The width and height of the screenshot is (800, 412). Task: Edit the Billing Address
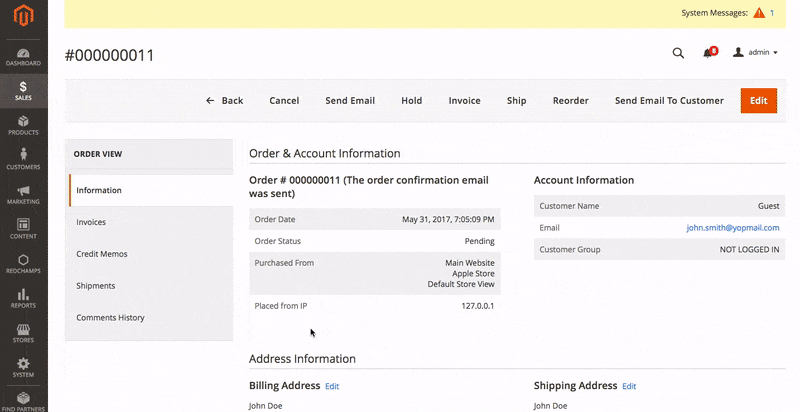point(332,387)
